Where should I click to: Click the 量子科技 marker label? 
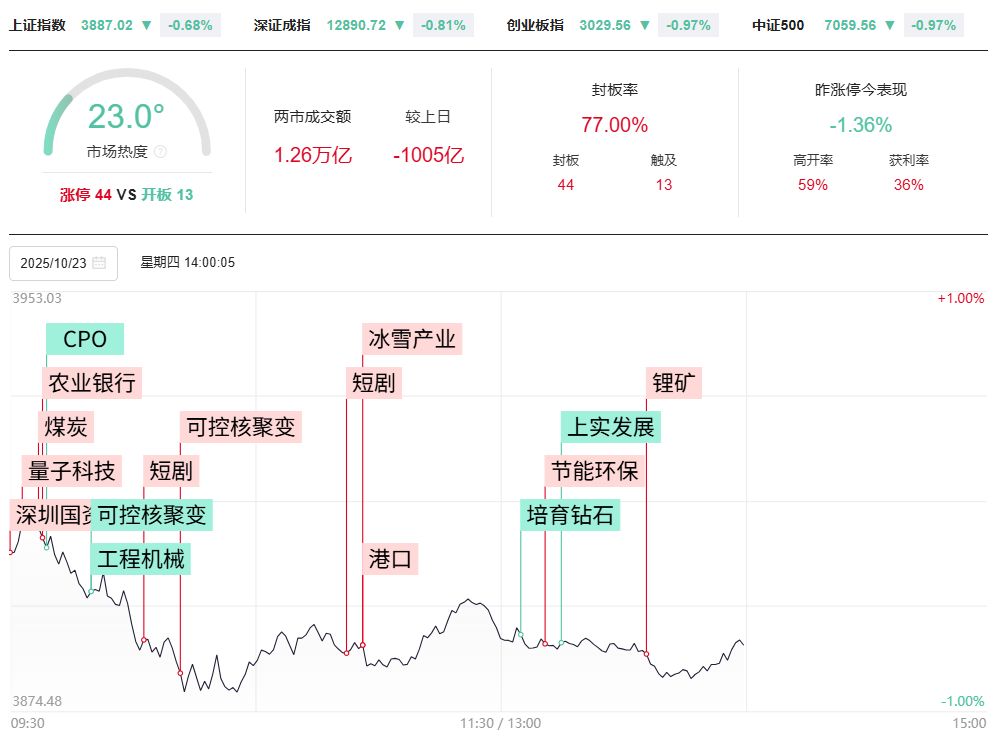pyautogui.click(x=72, y=470)
